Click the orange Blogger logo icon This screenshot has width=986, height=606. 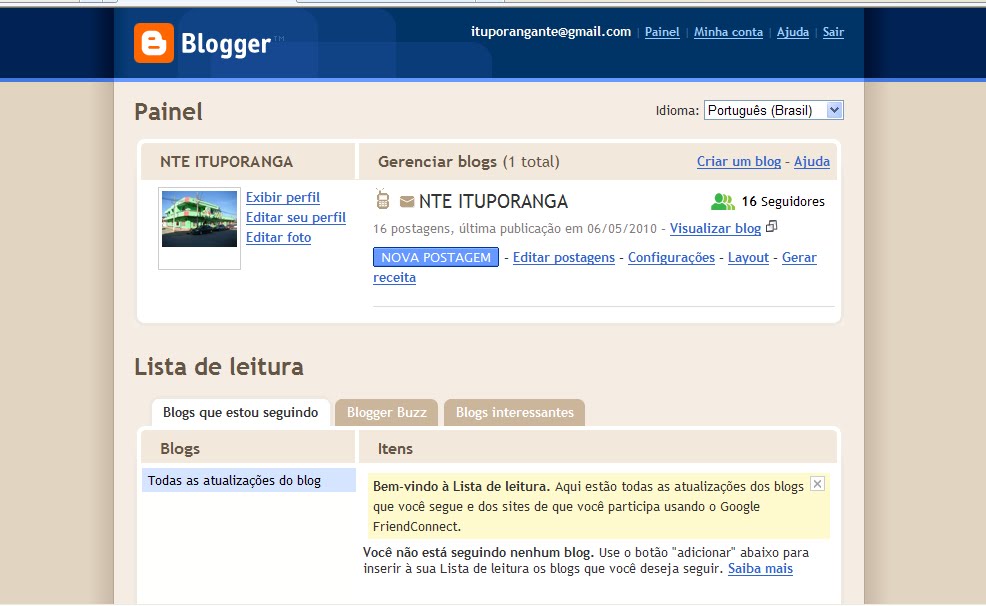153,43
